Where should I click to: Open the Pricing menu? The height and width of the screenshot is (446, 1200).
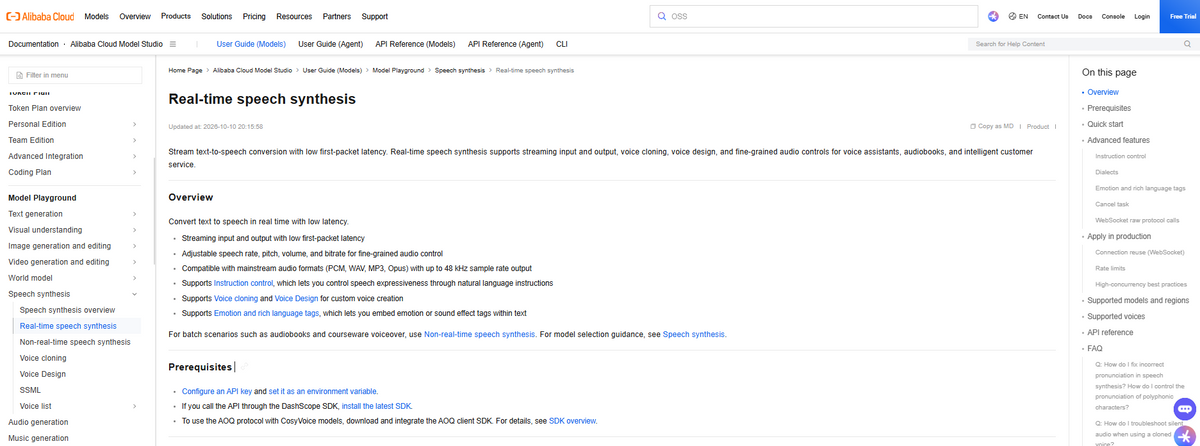pyautogui.click(x=254, y=16)
